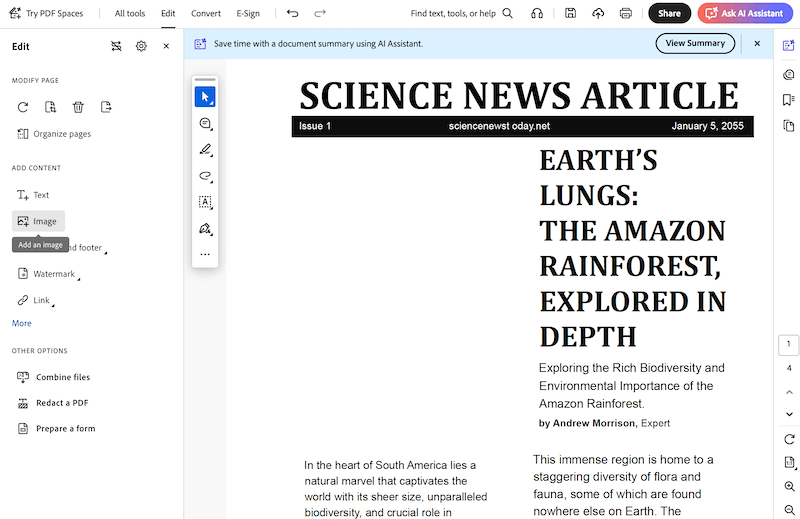Screen dimensions: 800x519
Task: Select the Image tool in Add Content
Action: coord(38,221)
